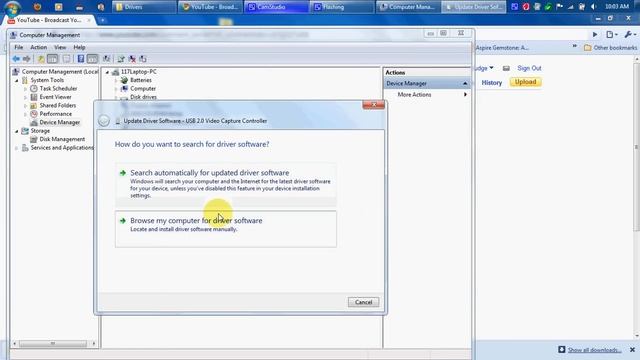Switch to CamStudio taskbar window
640x360 pixels.
pyautogui.click(x=276, y=7)
